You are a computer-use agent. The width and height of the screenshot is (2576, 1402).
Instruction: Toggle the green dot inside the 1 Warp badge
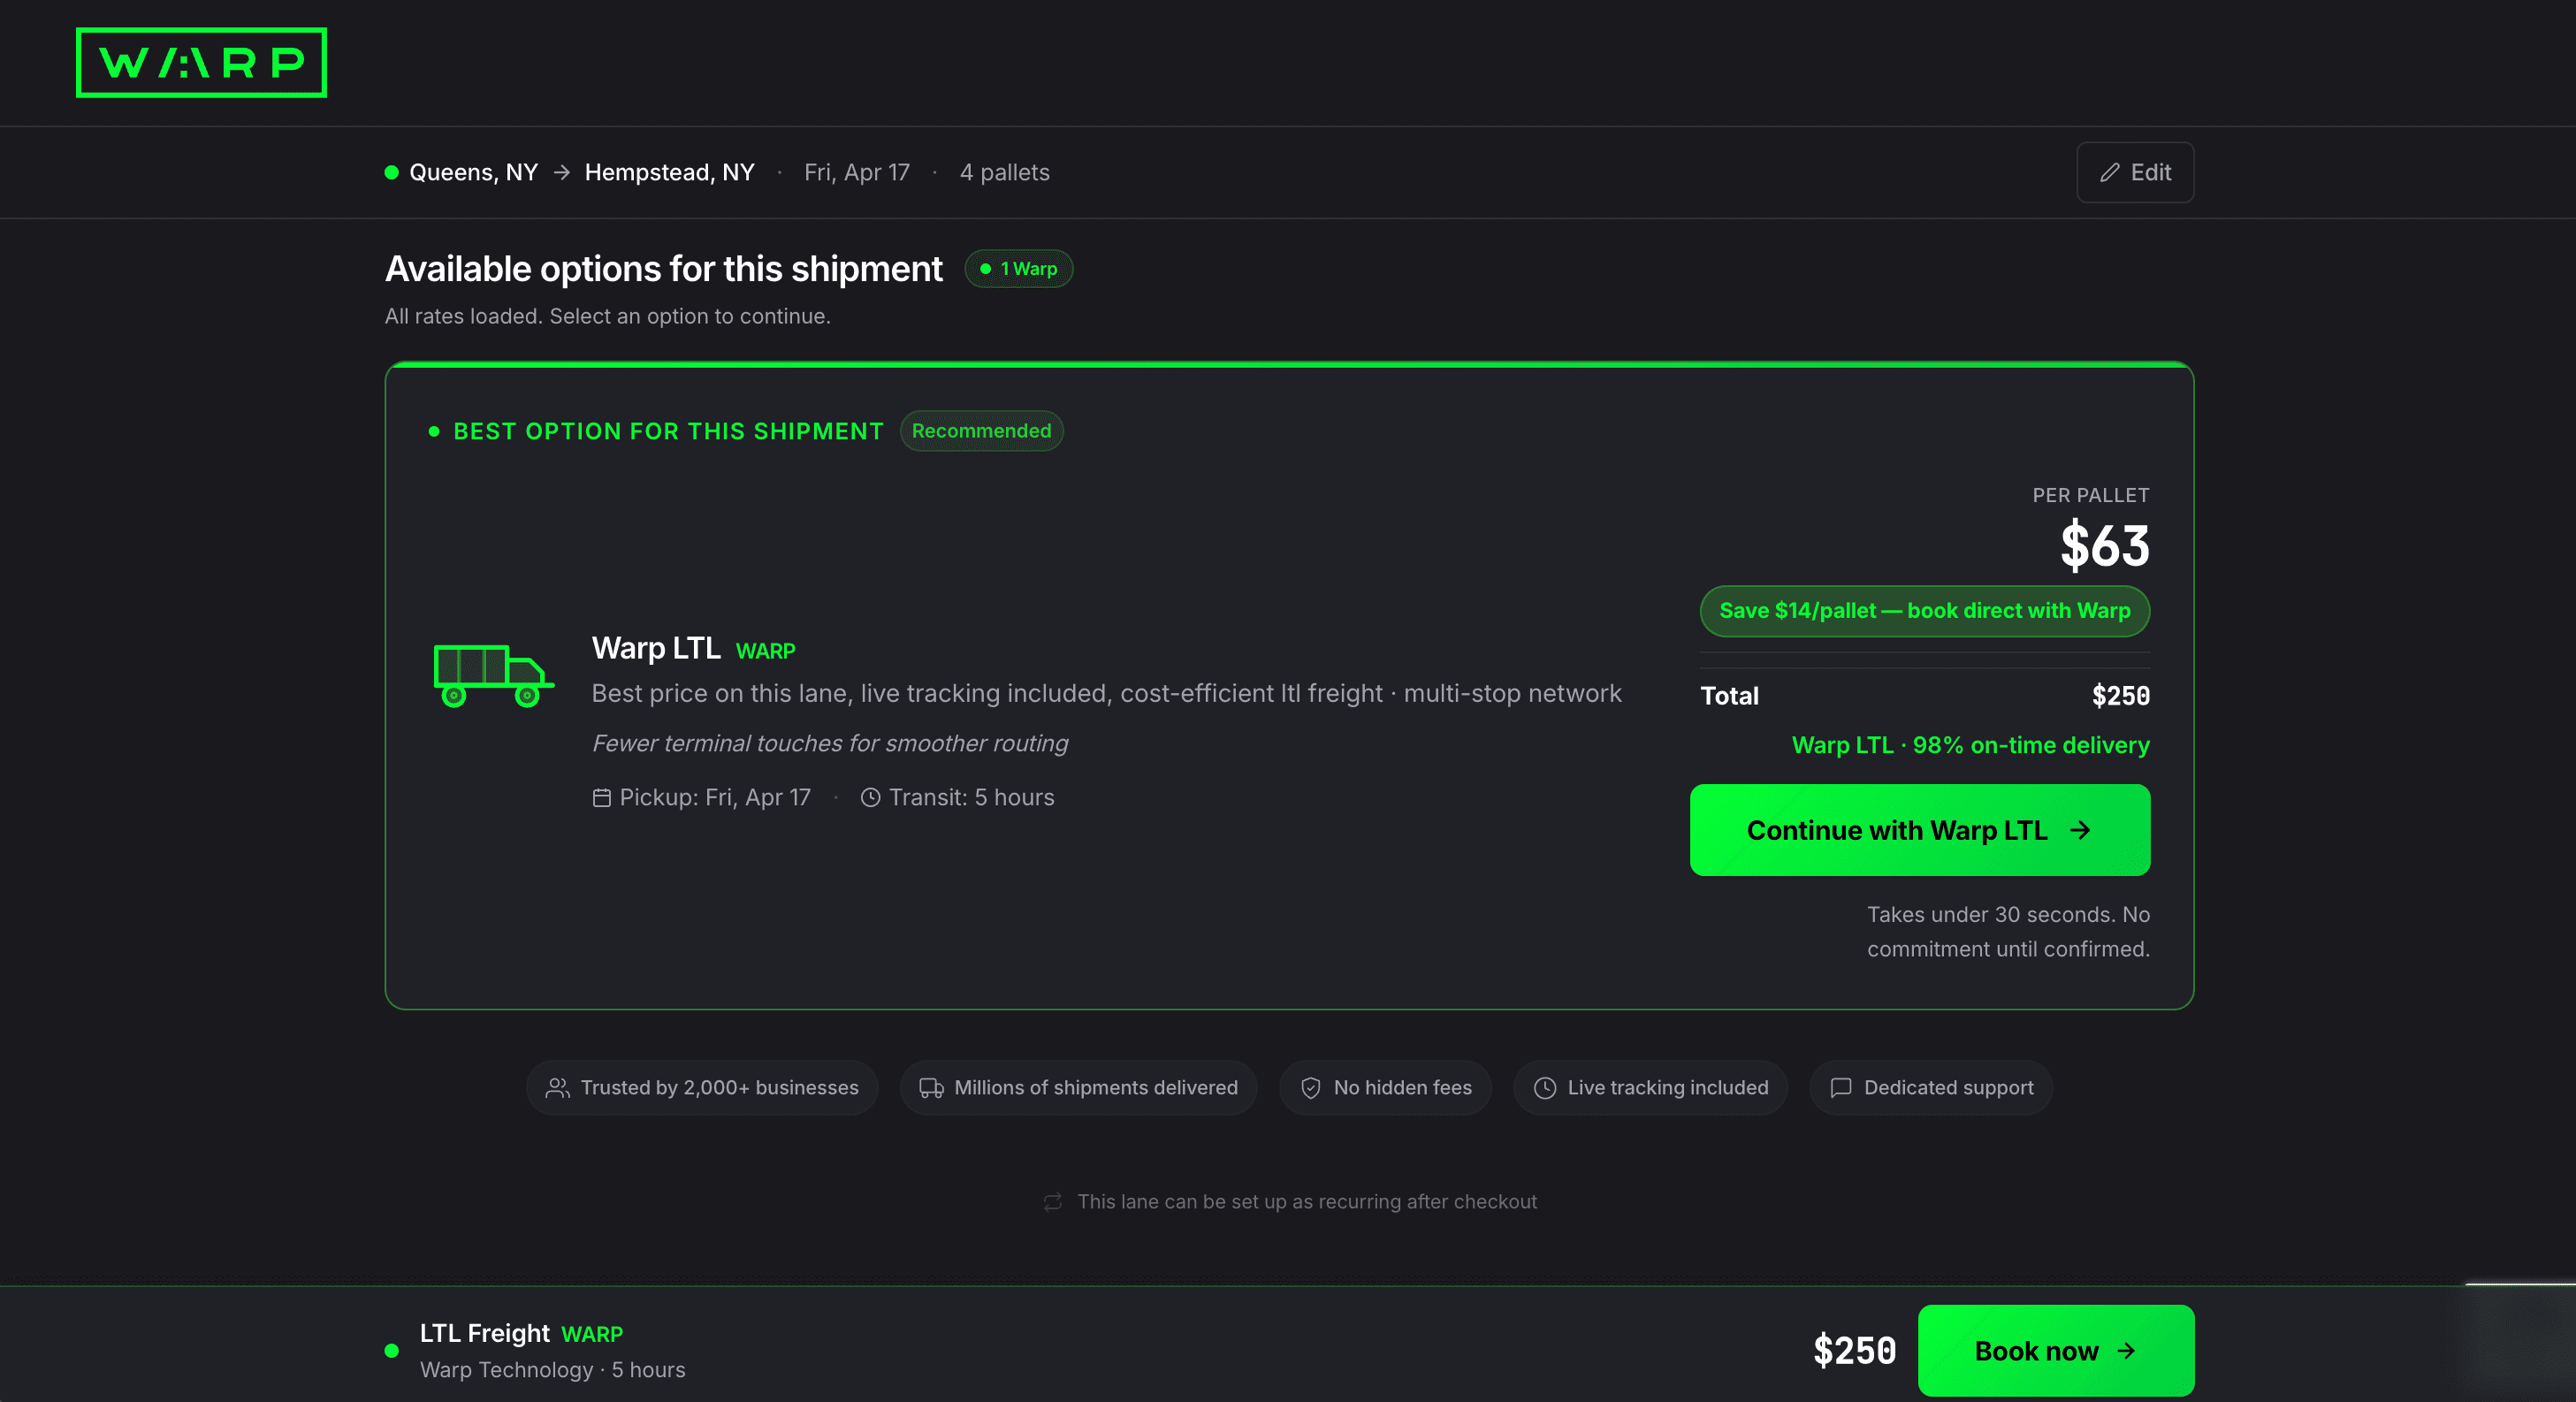pyautogui.click(x=987, y=269)
